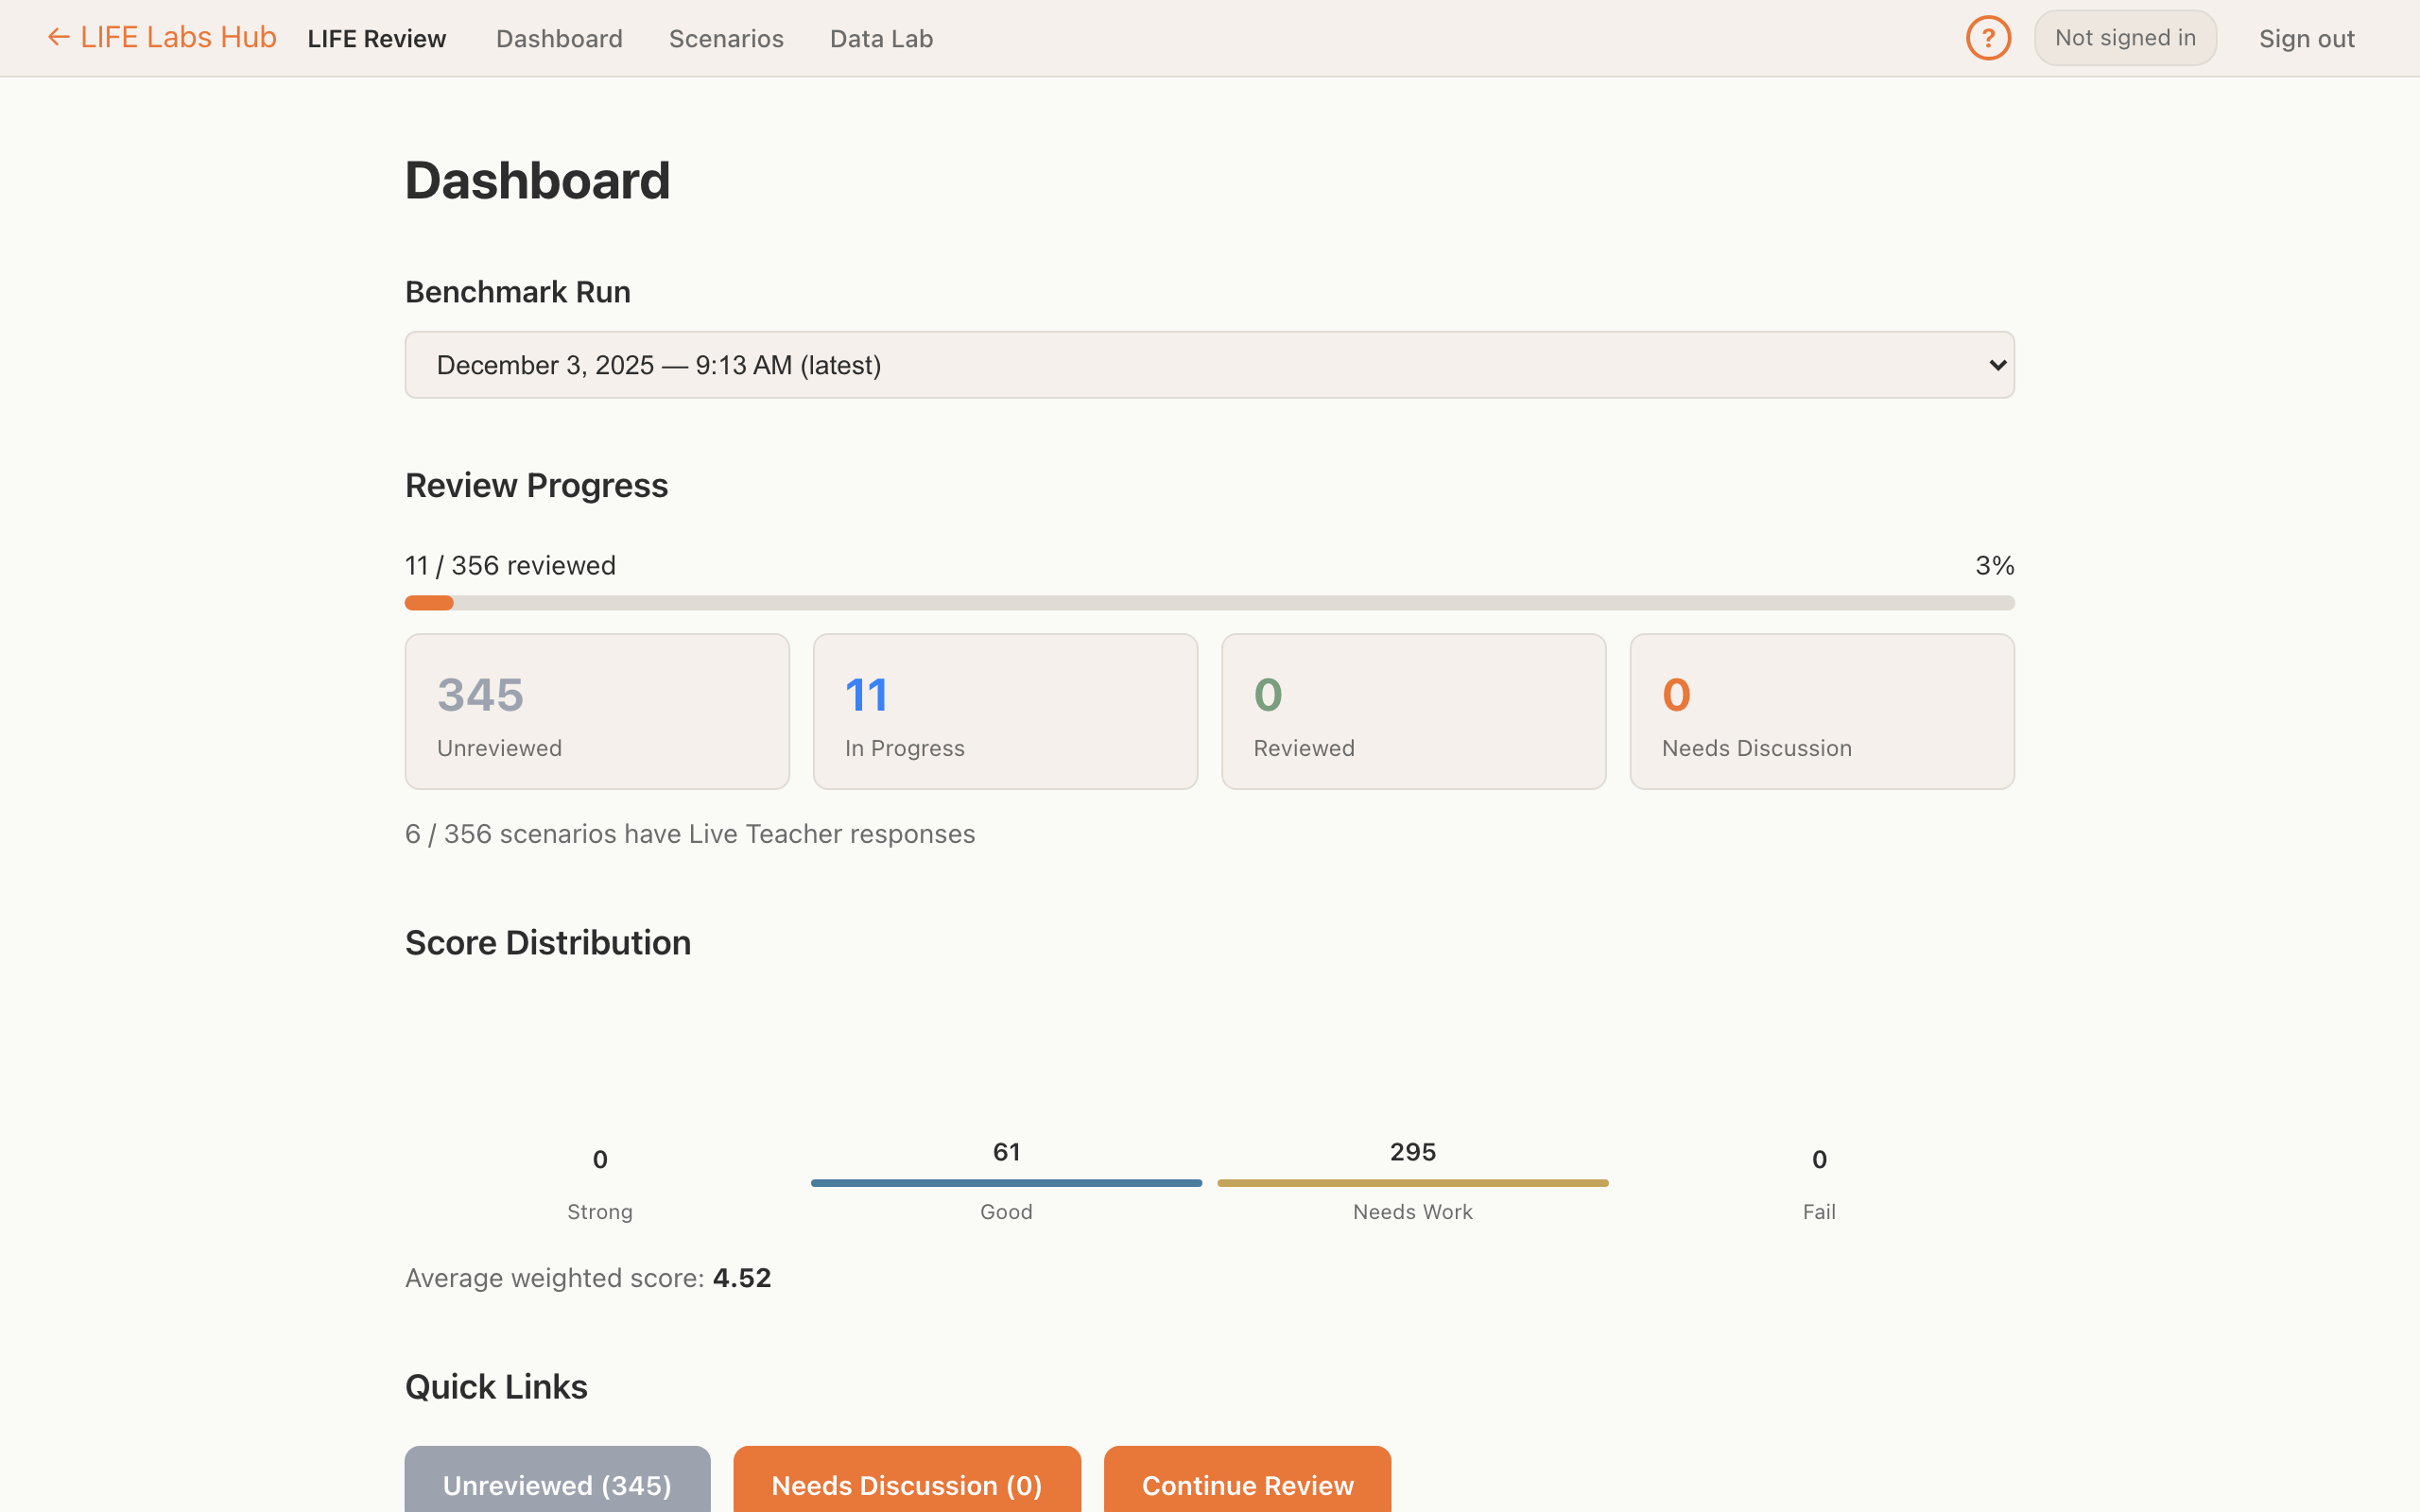Click Sign out
Viewport: 2420px width, 1512px height.
pos(2306,39)
